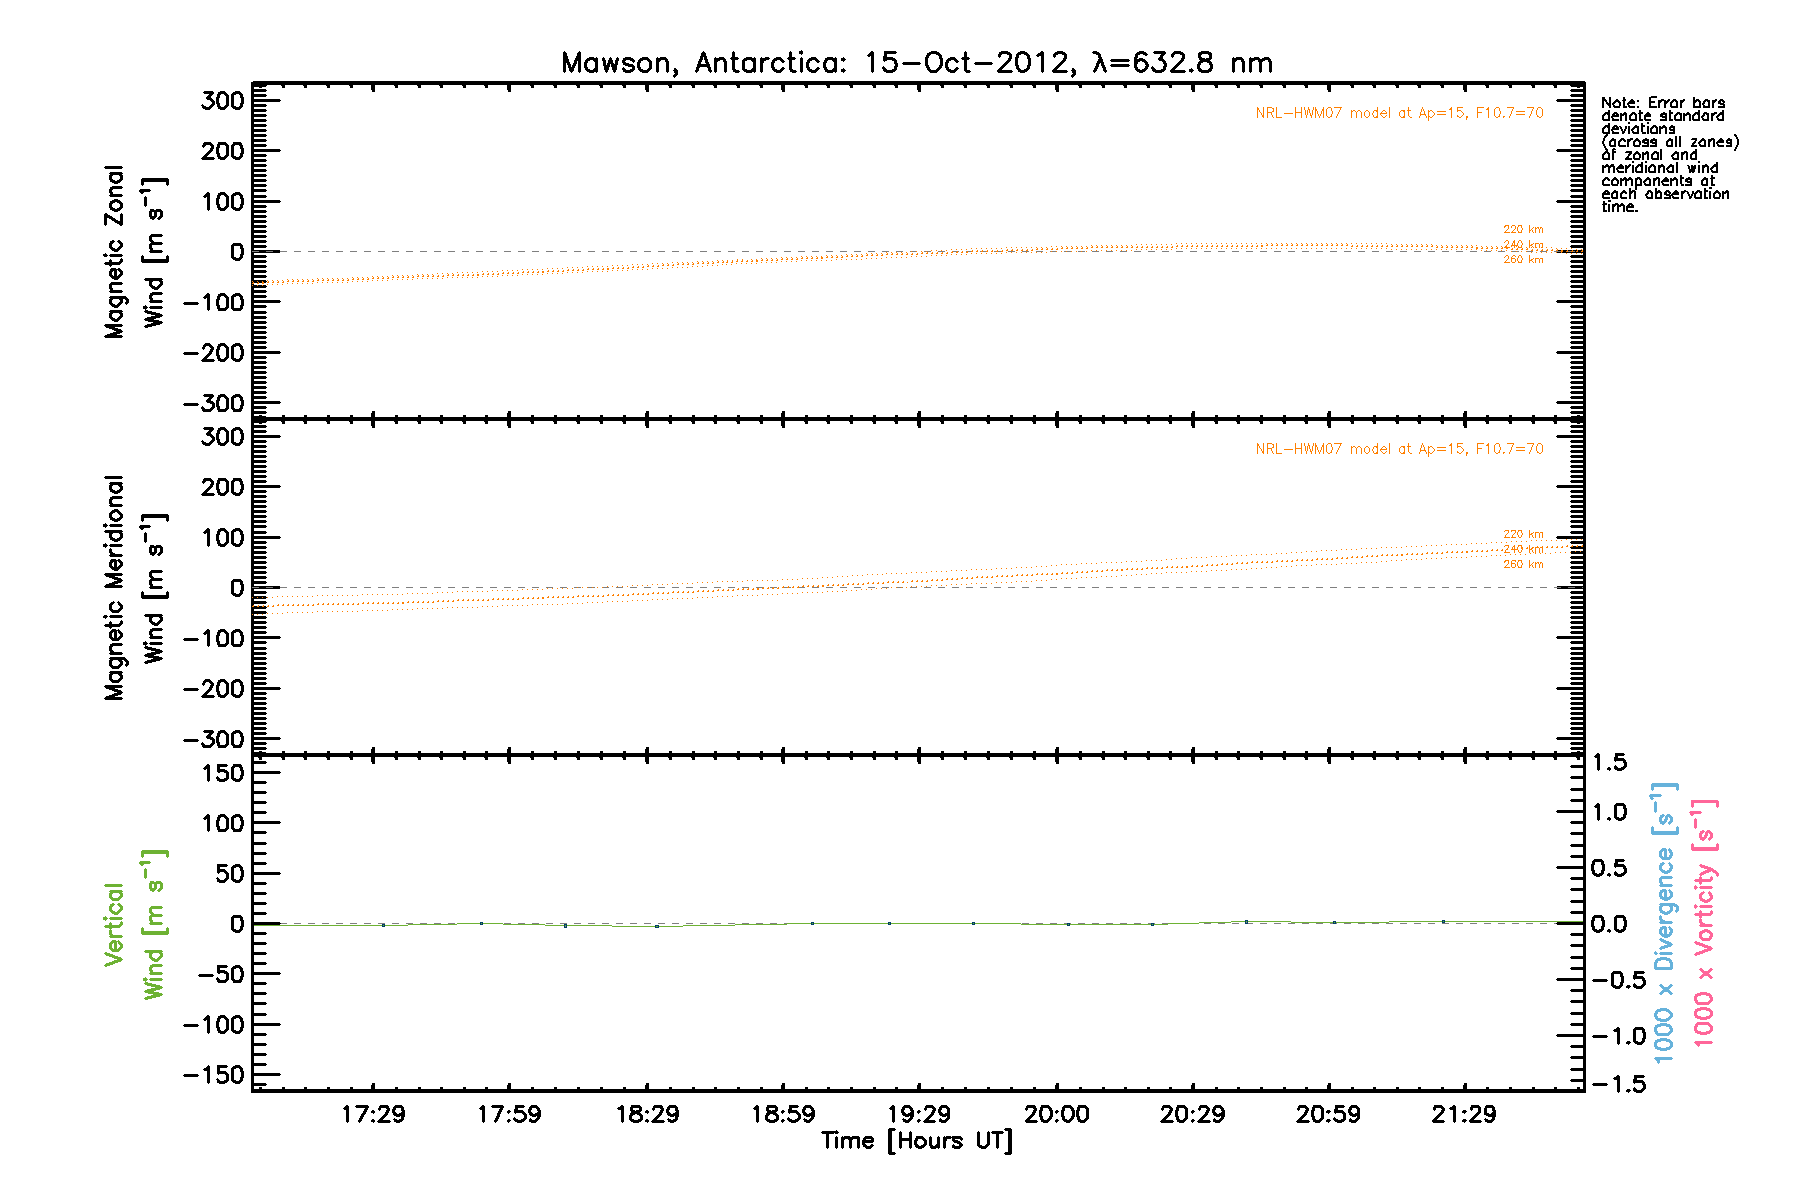This screenshot has width=1800, height=1200.
Task: Click the -50 tick label on the vertical wind axis
Action: click(221, 975)
